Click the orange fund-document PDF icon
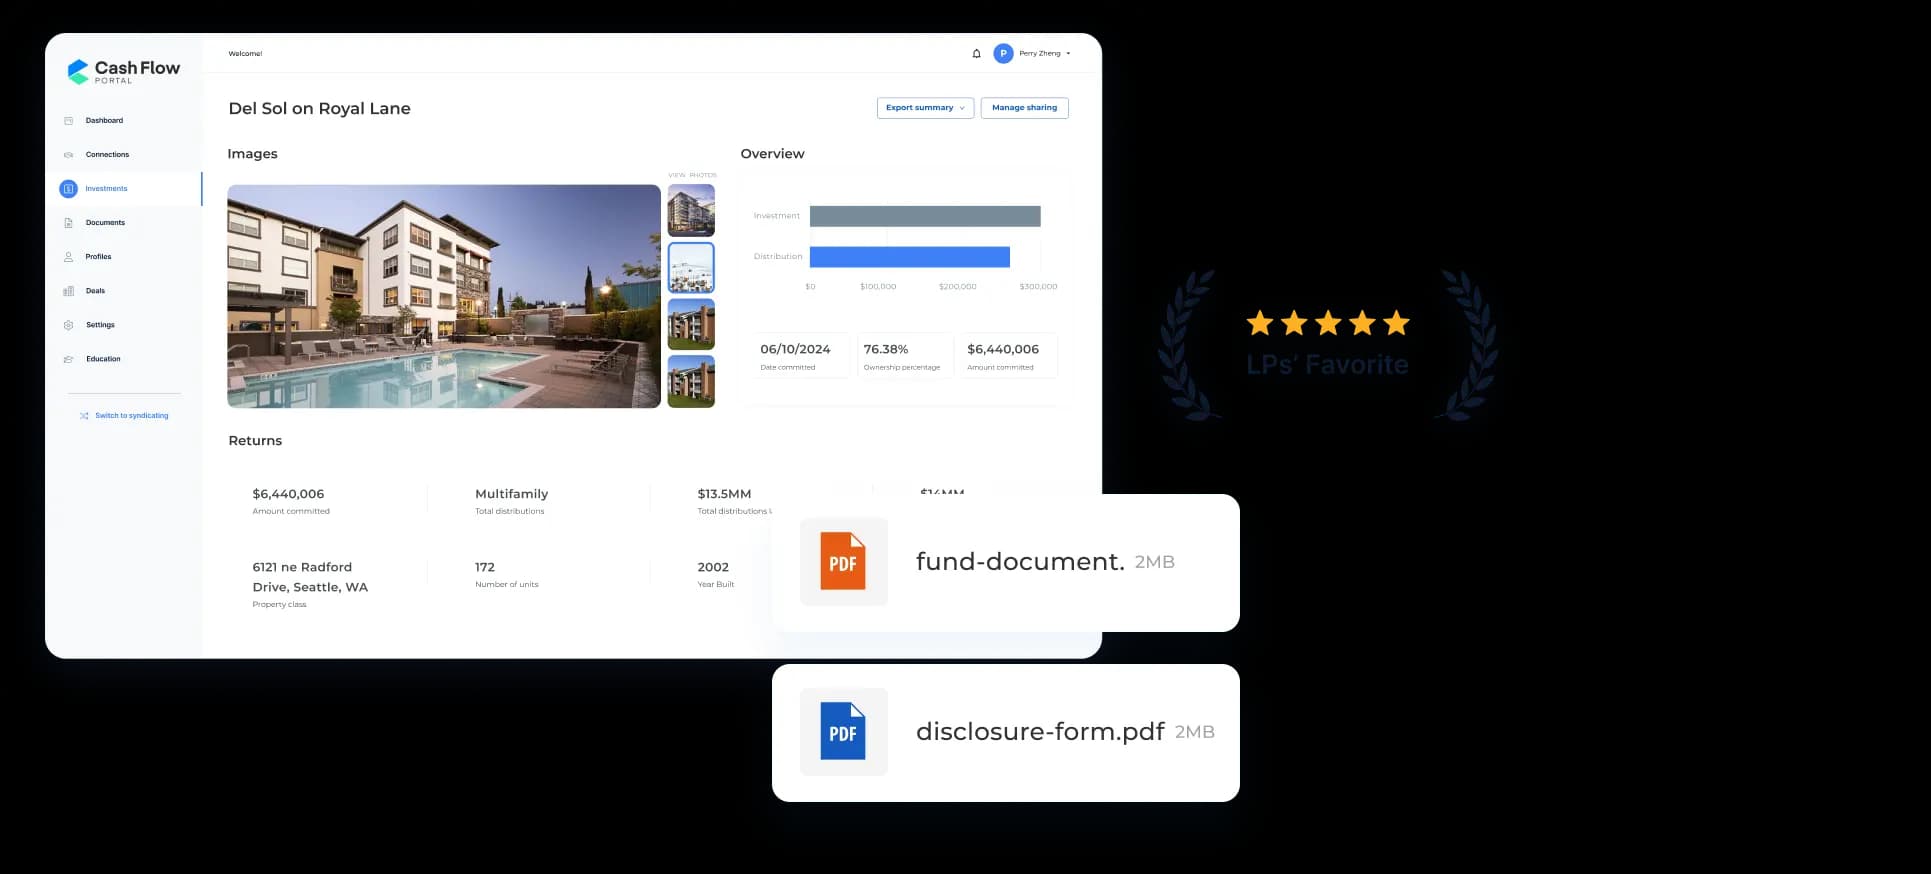This screenshot has height=874, width=1931. point(843,561)
